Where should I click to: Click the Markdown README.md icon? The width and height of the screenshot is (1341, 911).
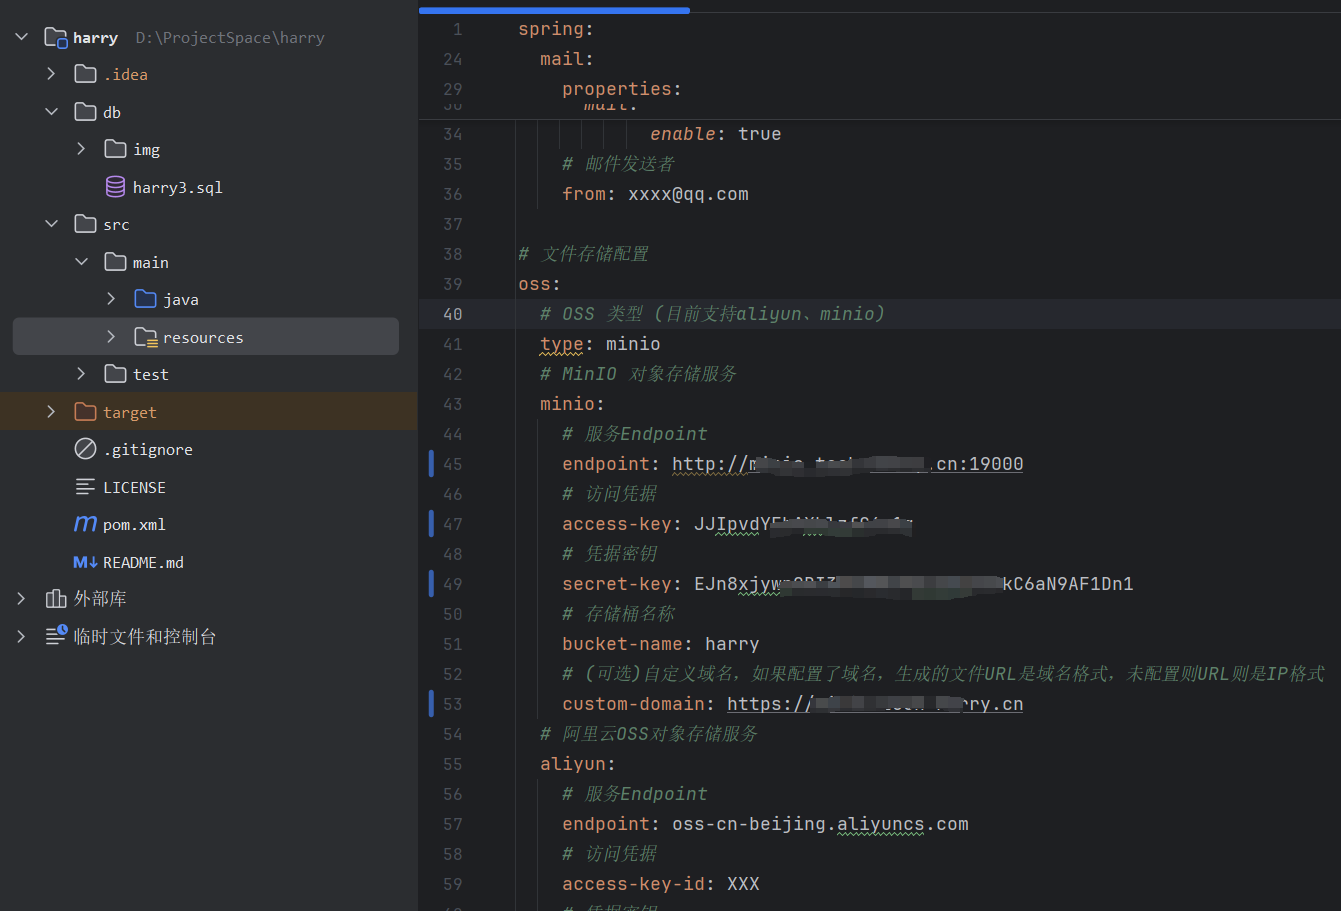tap(86, 562)
